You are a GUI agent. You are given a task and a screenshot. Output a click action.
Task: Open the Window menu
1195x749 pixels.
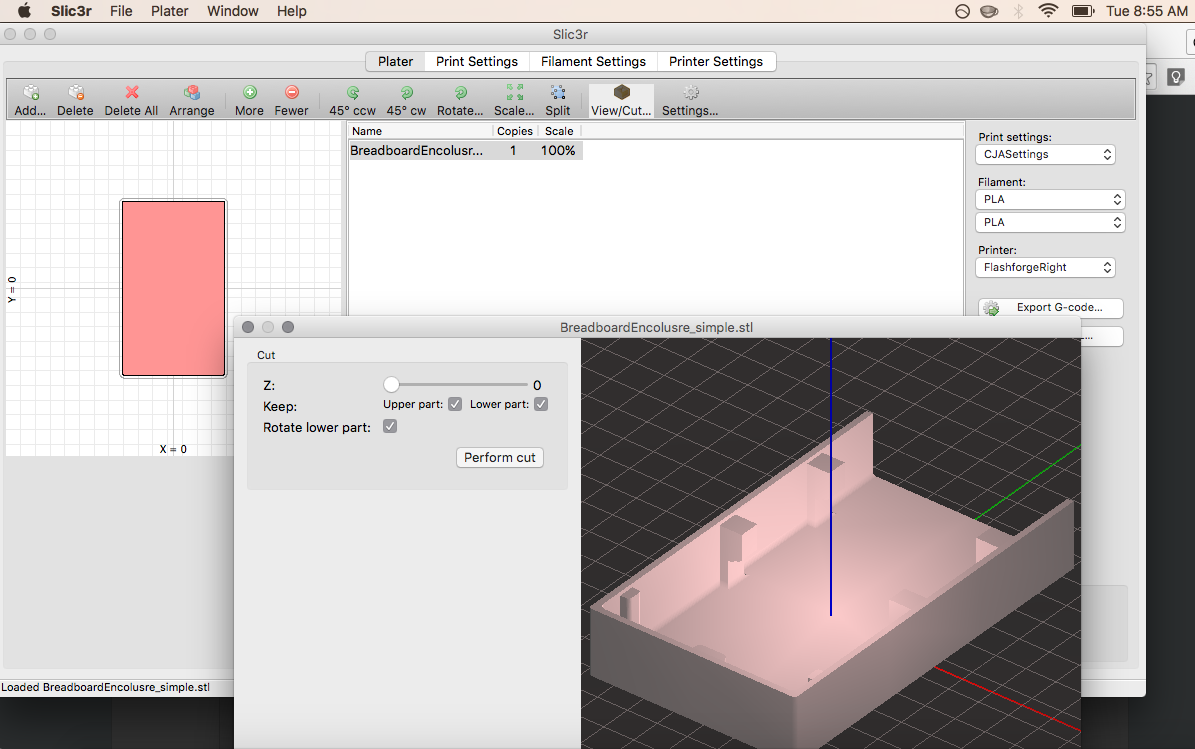(x=232, y=11)
